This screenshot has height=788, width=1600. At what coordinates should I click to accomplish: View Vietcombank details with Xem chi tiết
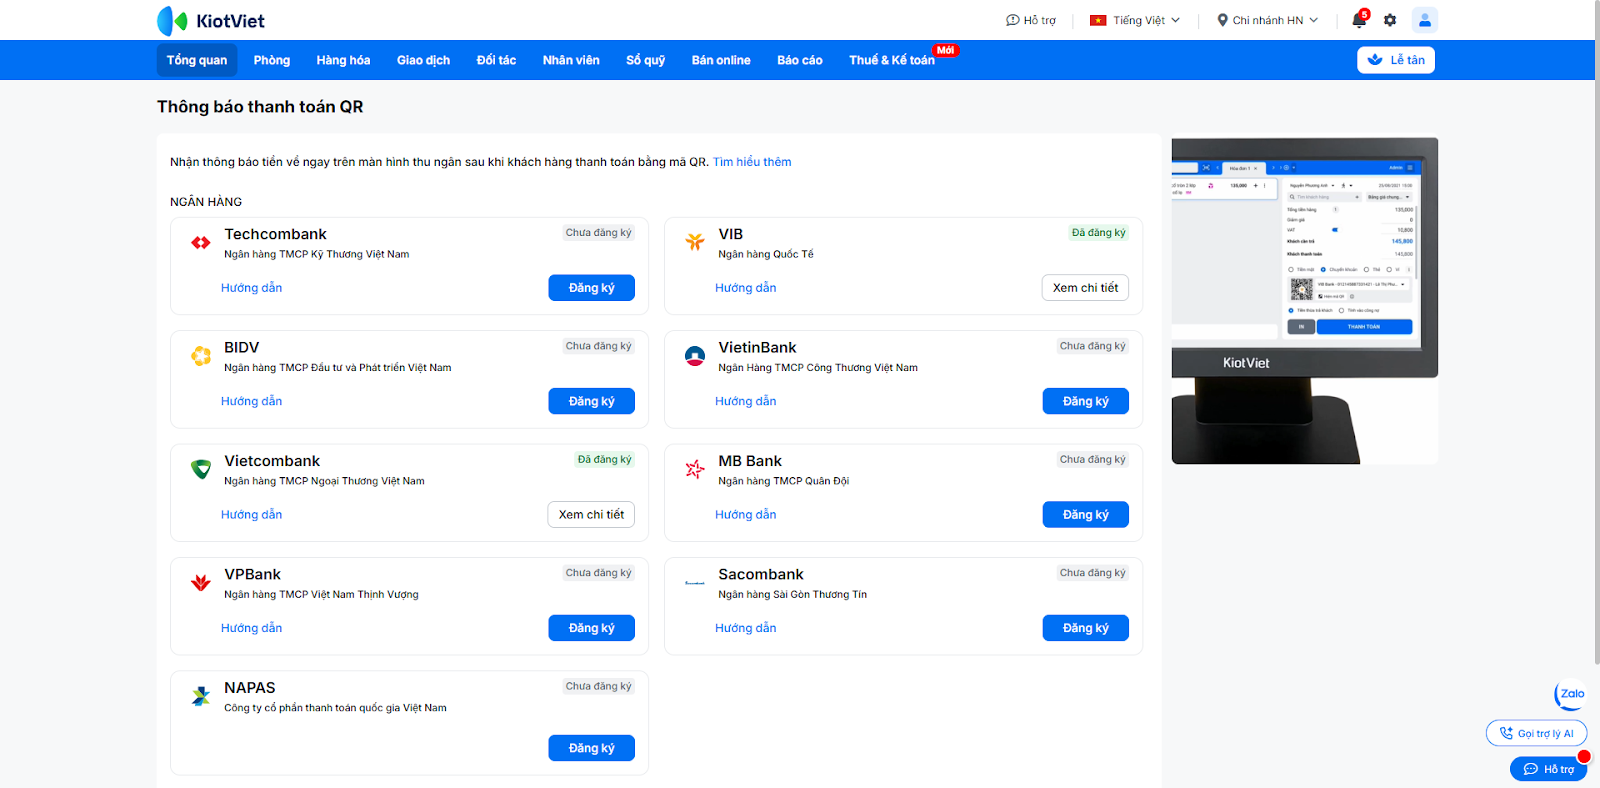(x=591, y=515)
